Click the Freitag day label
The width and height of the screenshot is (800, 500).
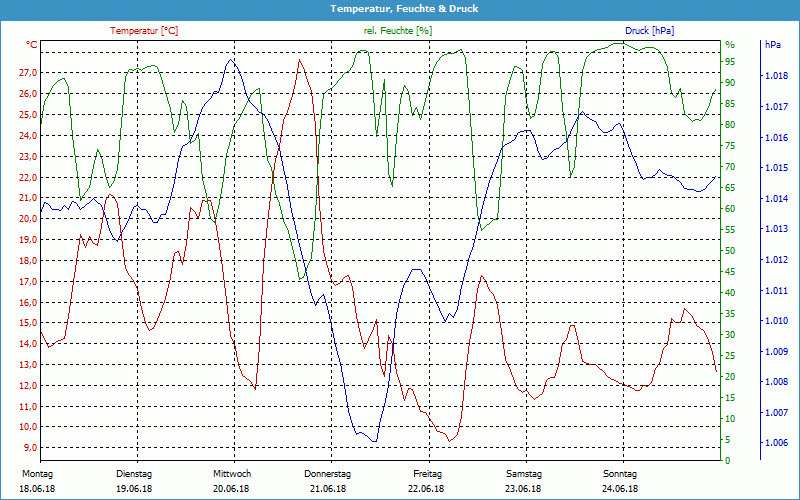428,473
